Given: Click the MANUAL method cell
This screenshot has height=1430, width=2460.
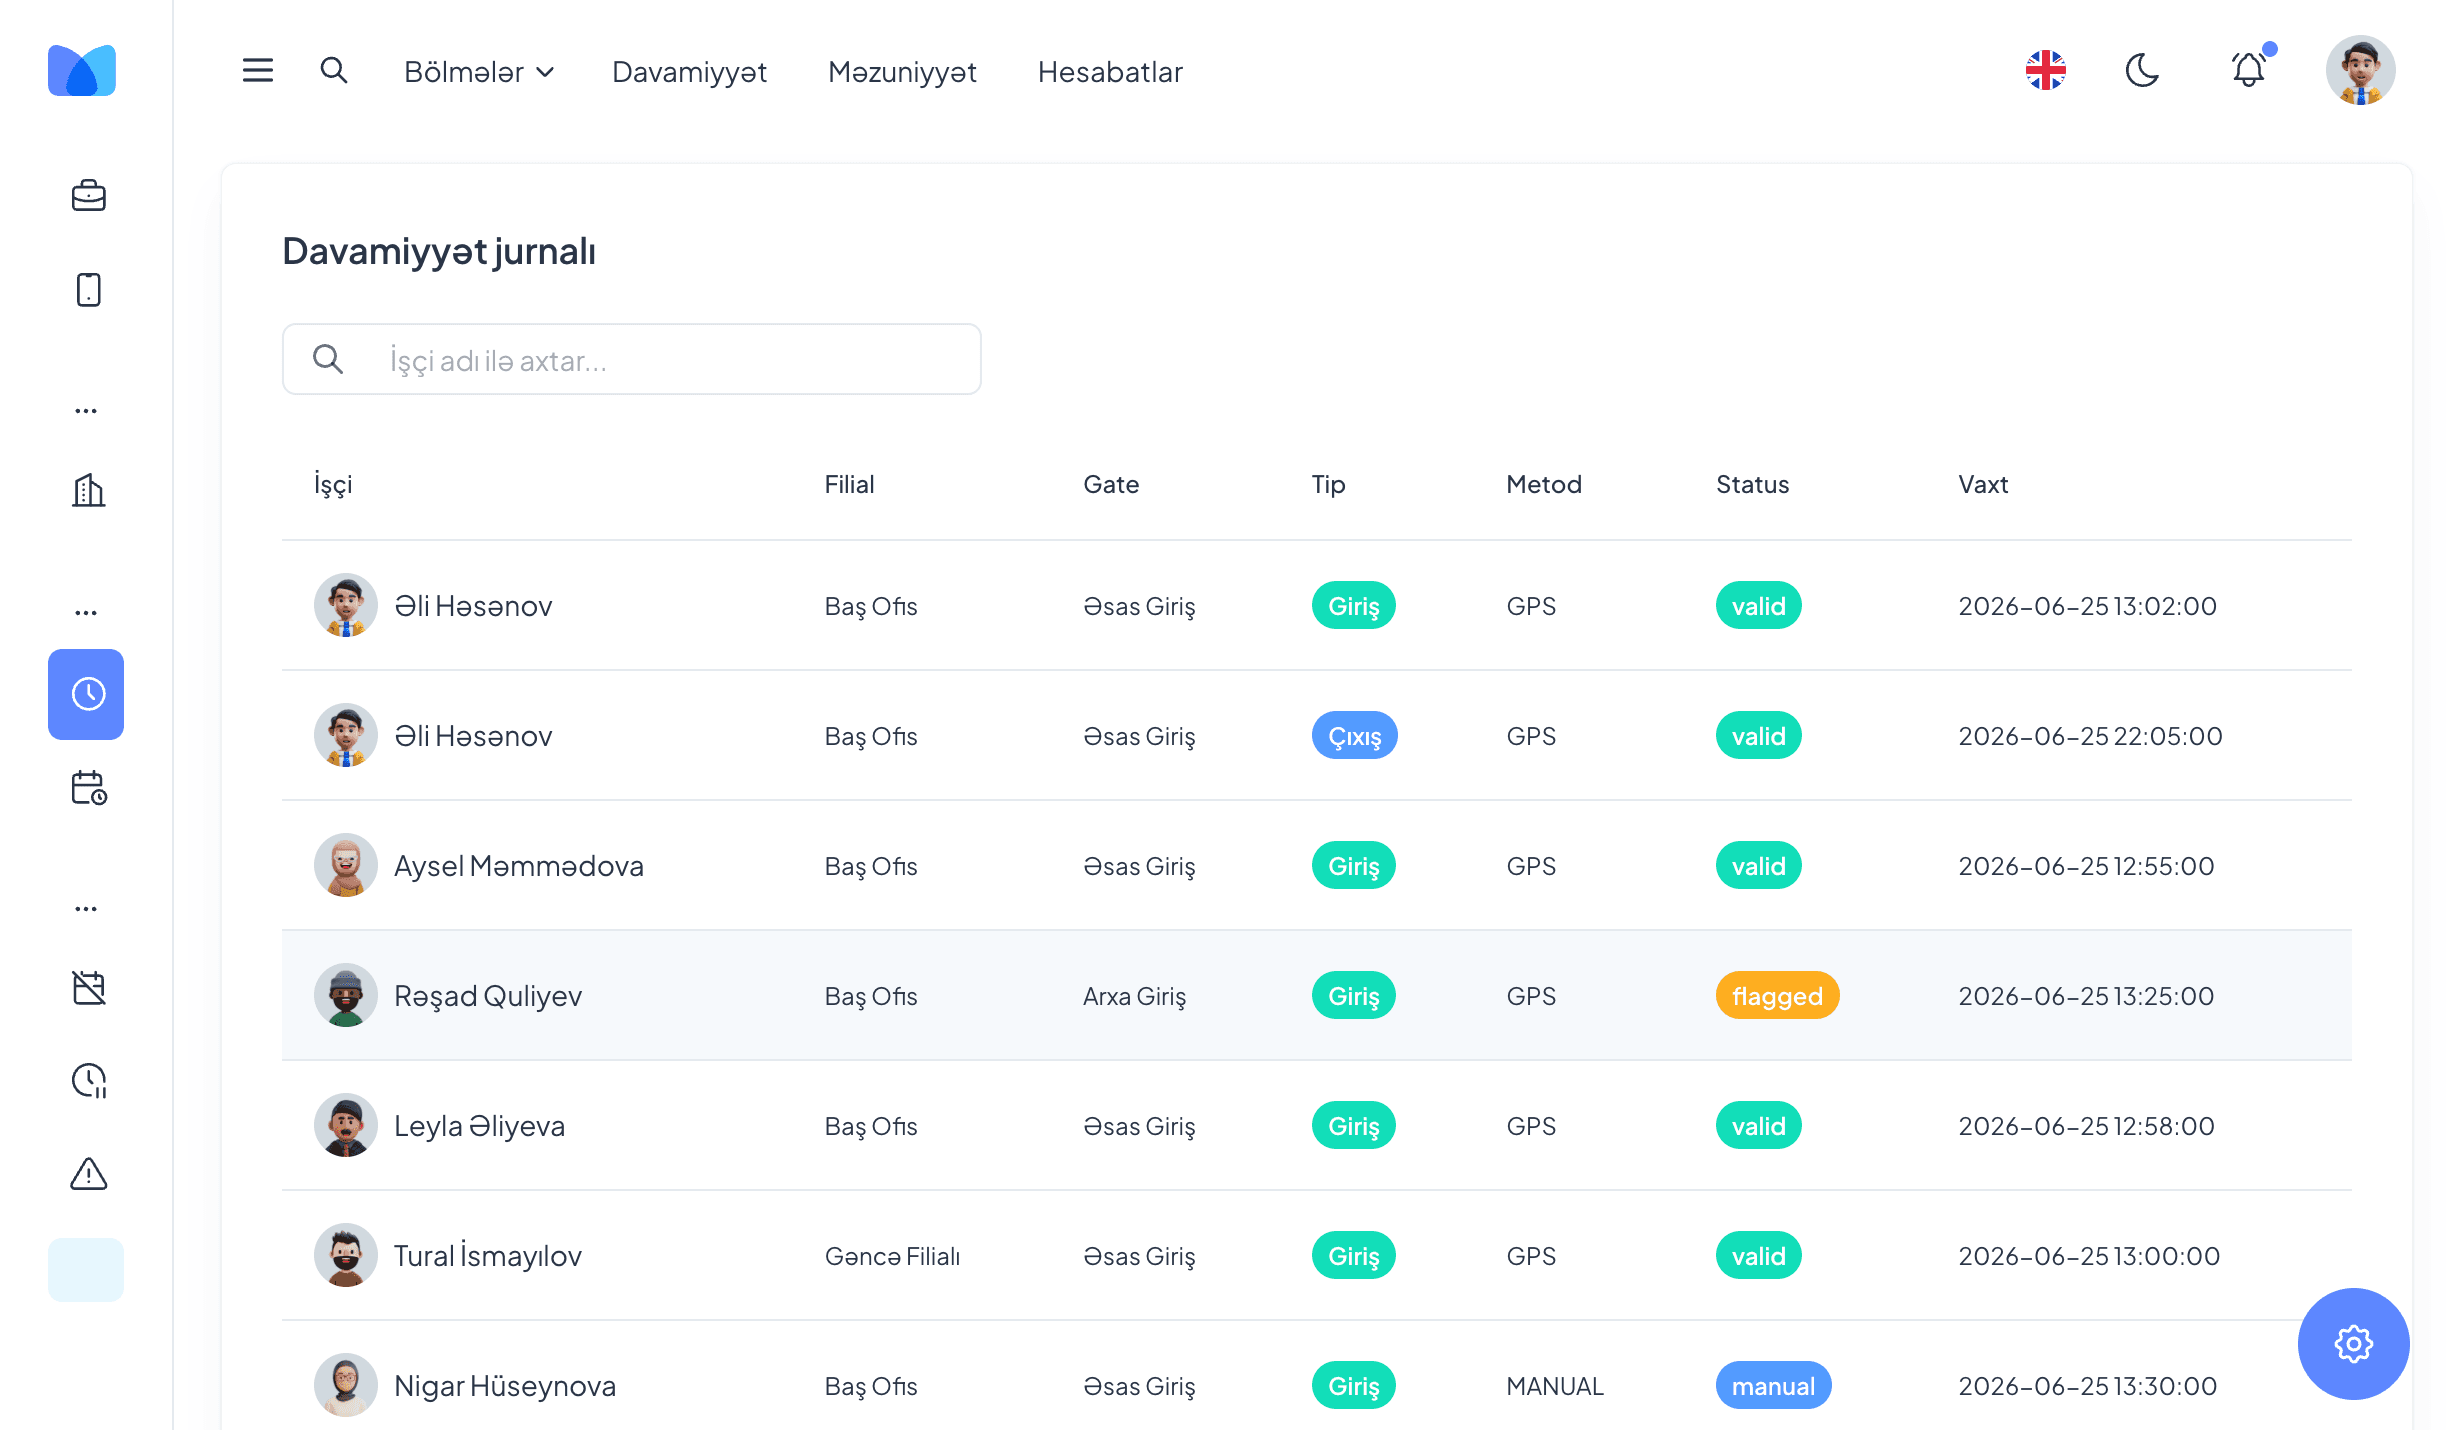Looking at the screenshot, I should click(x=1555, y=1386).
